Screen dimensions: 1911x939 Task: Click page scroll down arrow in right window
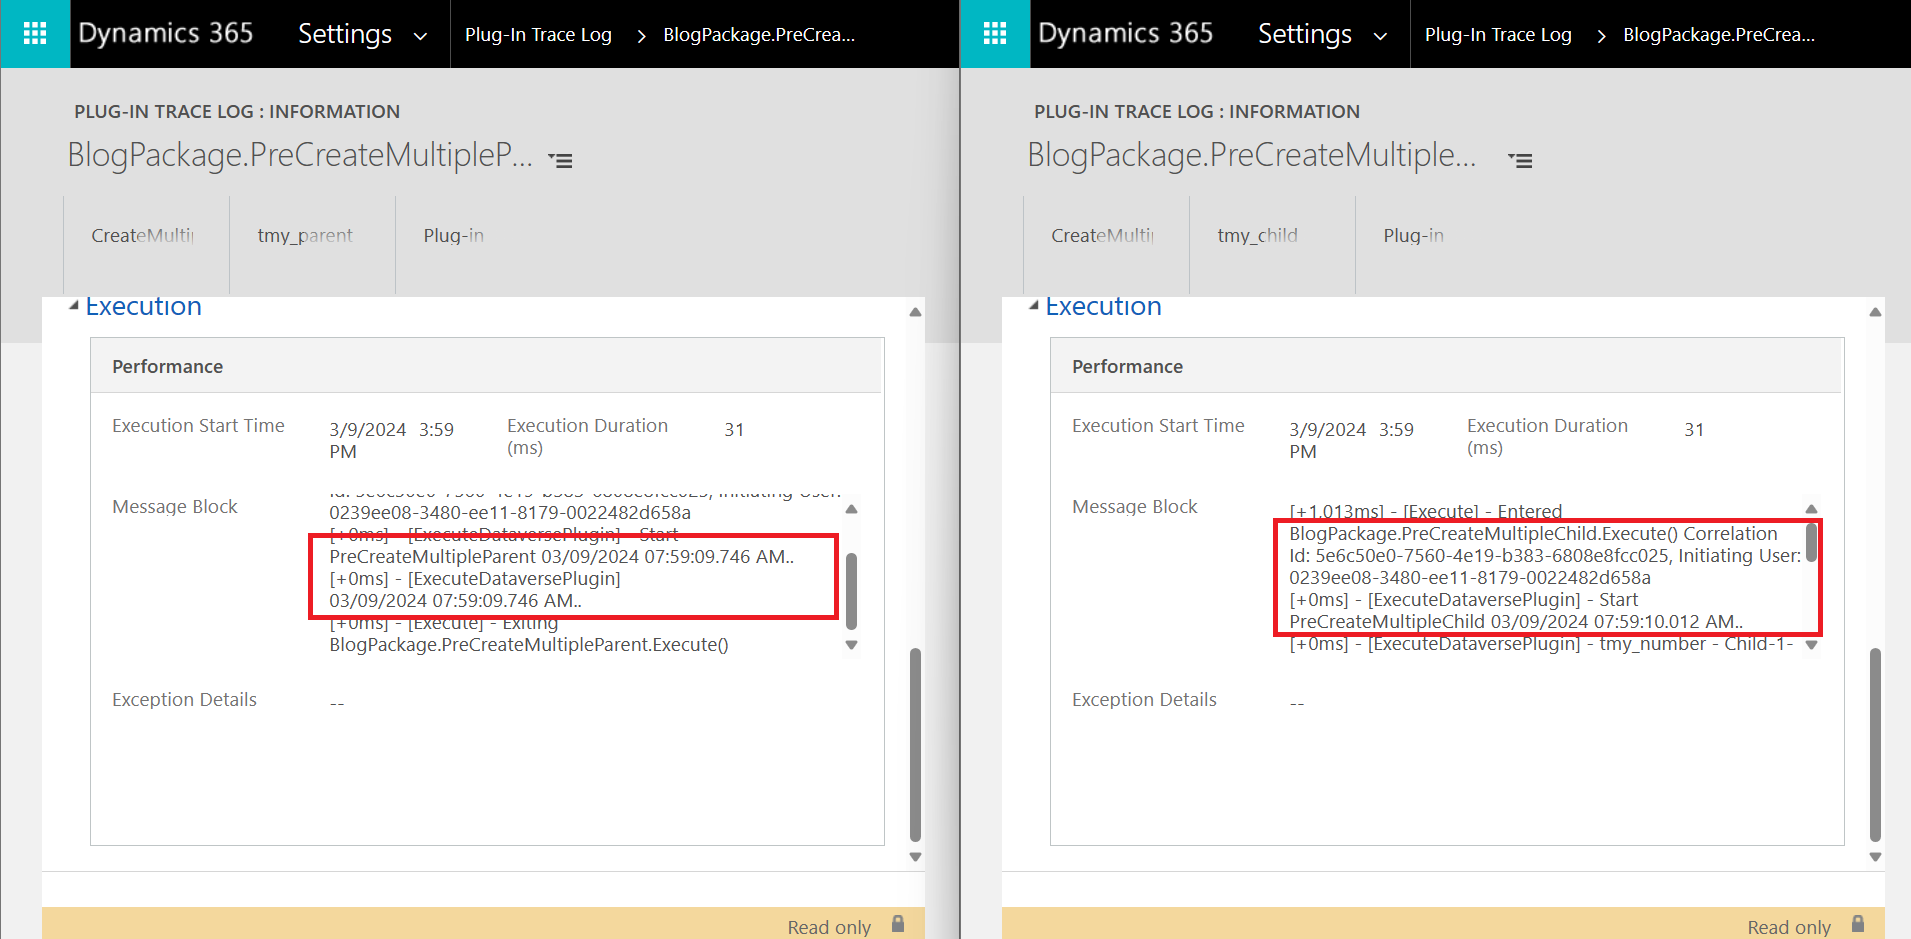[1875, 857]
